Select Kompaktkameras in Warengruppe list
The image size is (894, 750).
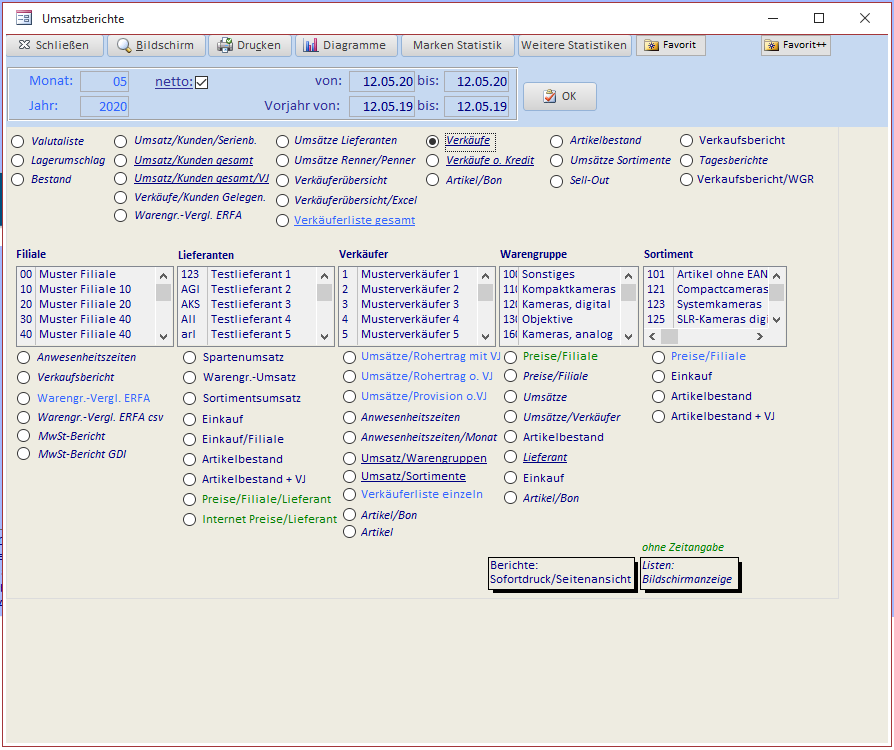(x=561, y=290)
